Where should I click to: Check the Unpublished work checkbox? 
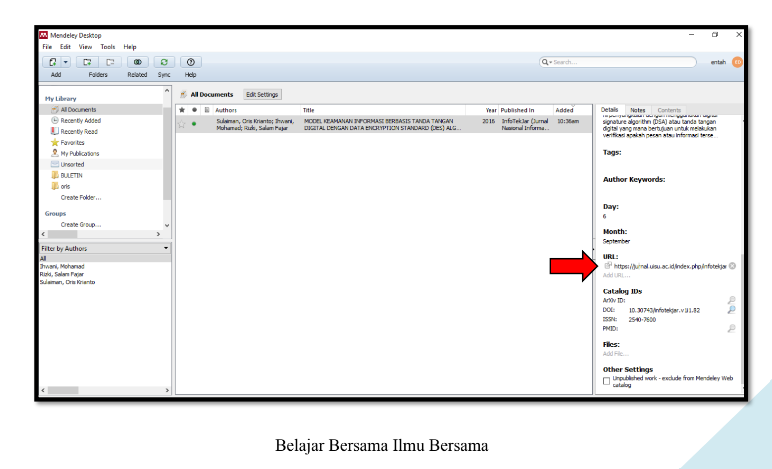pyautogui.click(x=606, y=381)
